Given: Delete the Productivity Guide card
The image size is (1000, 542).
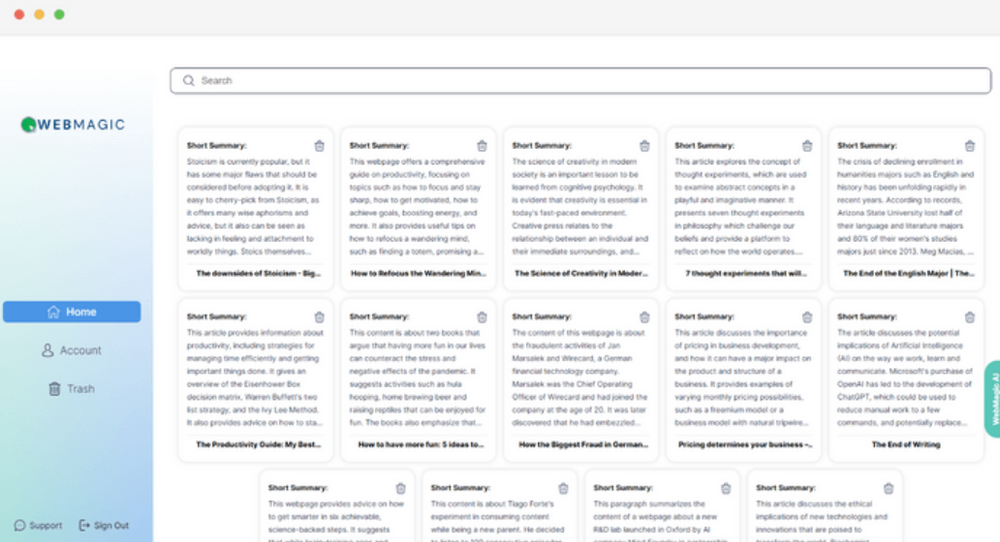Looking at the screenshot, I should (319, 317).
